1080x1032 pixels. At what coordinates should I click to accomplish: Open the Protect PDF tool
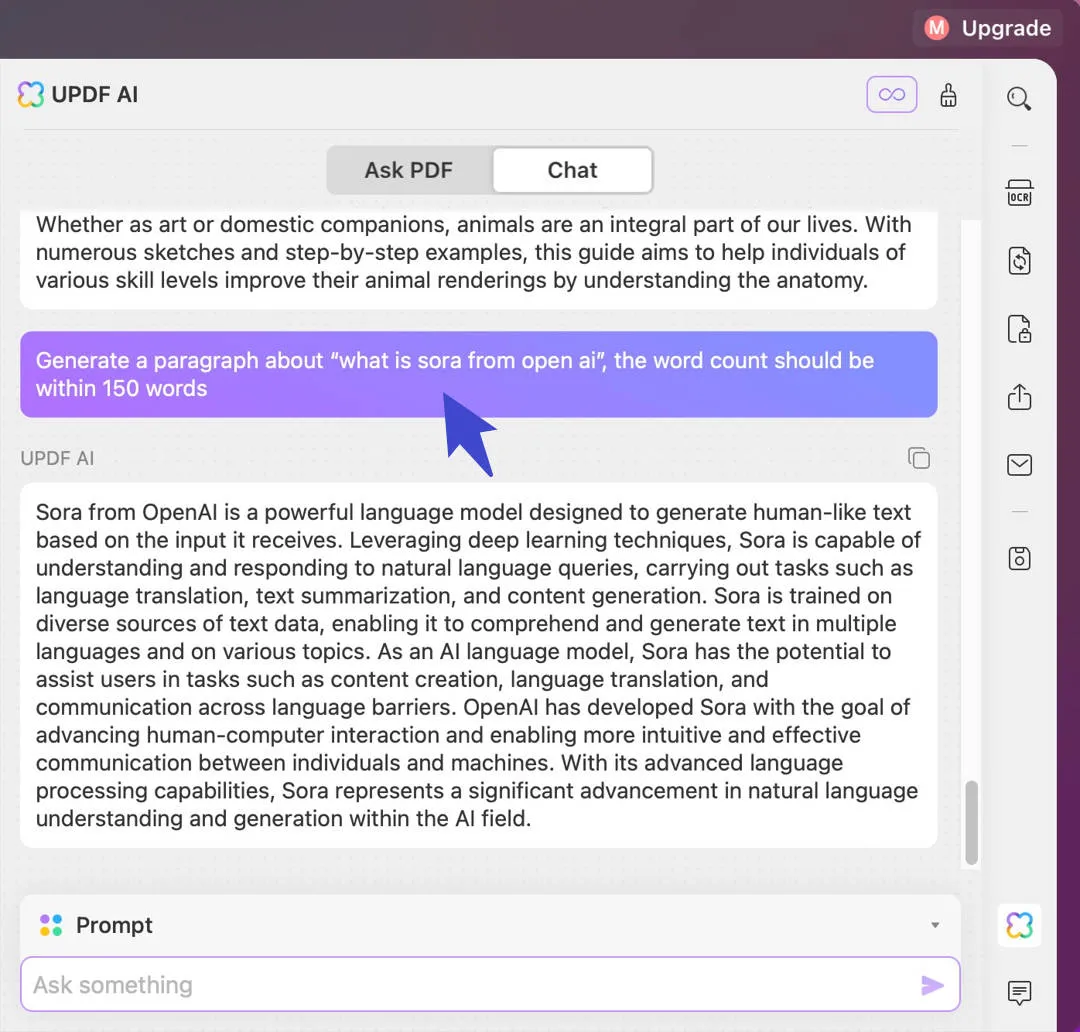(x=1019, y=329)
